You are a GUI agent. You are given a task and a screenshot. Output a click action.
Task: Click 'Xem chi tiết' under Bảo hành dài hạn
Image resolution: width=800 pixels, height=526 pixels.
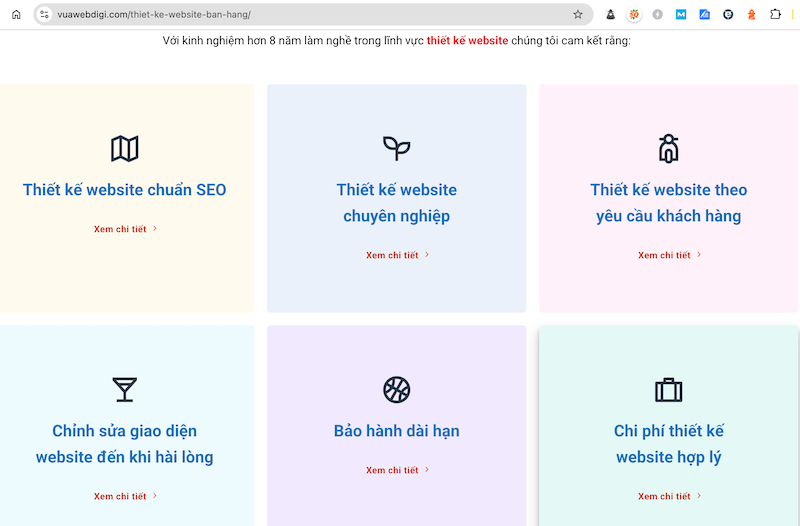point(397,470)
